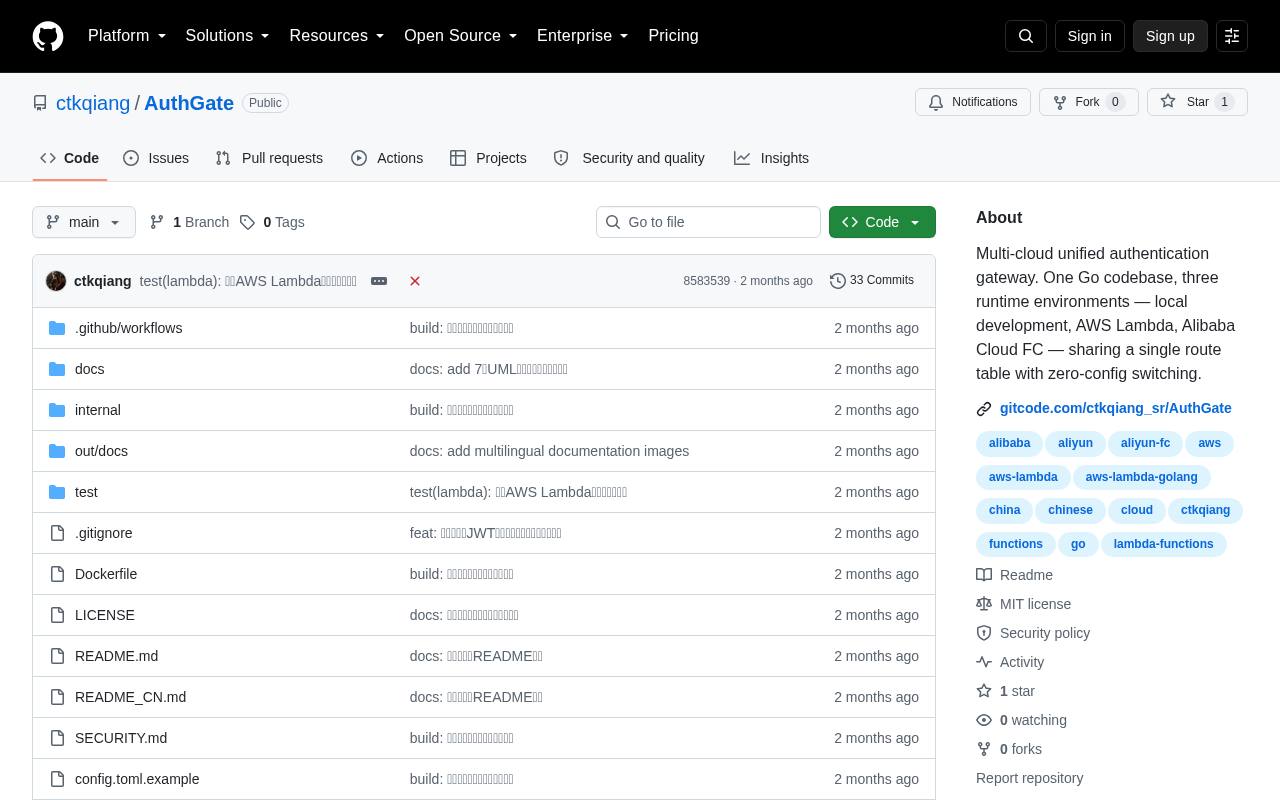Open the 1 Branch link
The width and height of the screenshot is (1280, 800).
click(189, 222)
